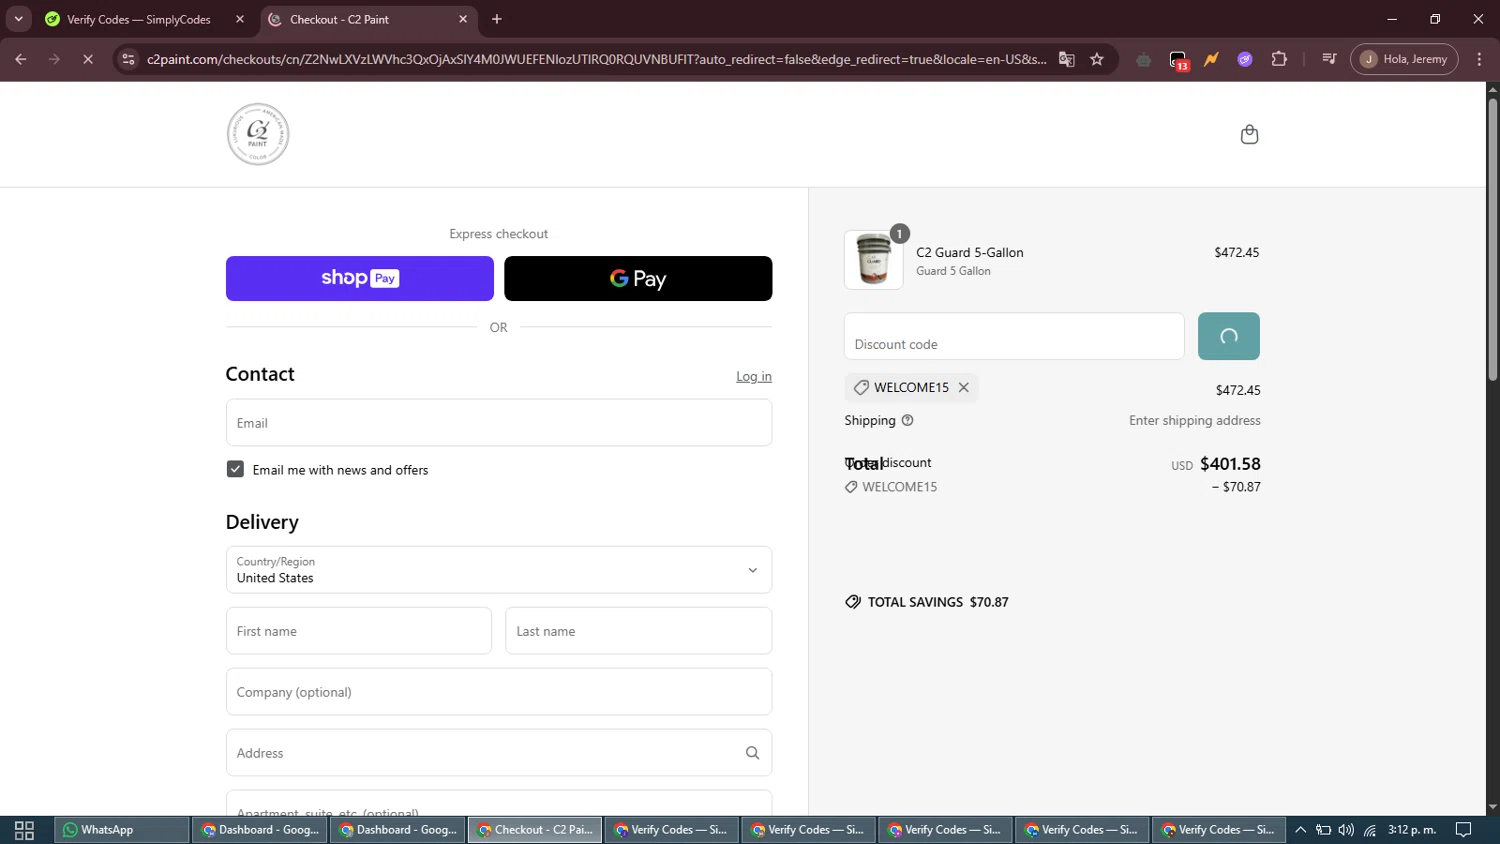1500x844 pixels.
Task: Open the Chrome three-dot menu
Action: (1480, 59)
